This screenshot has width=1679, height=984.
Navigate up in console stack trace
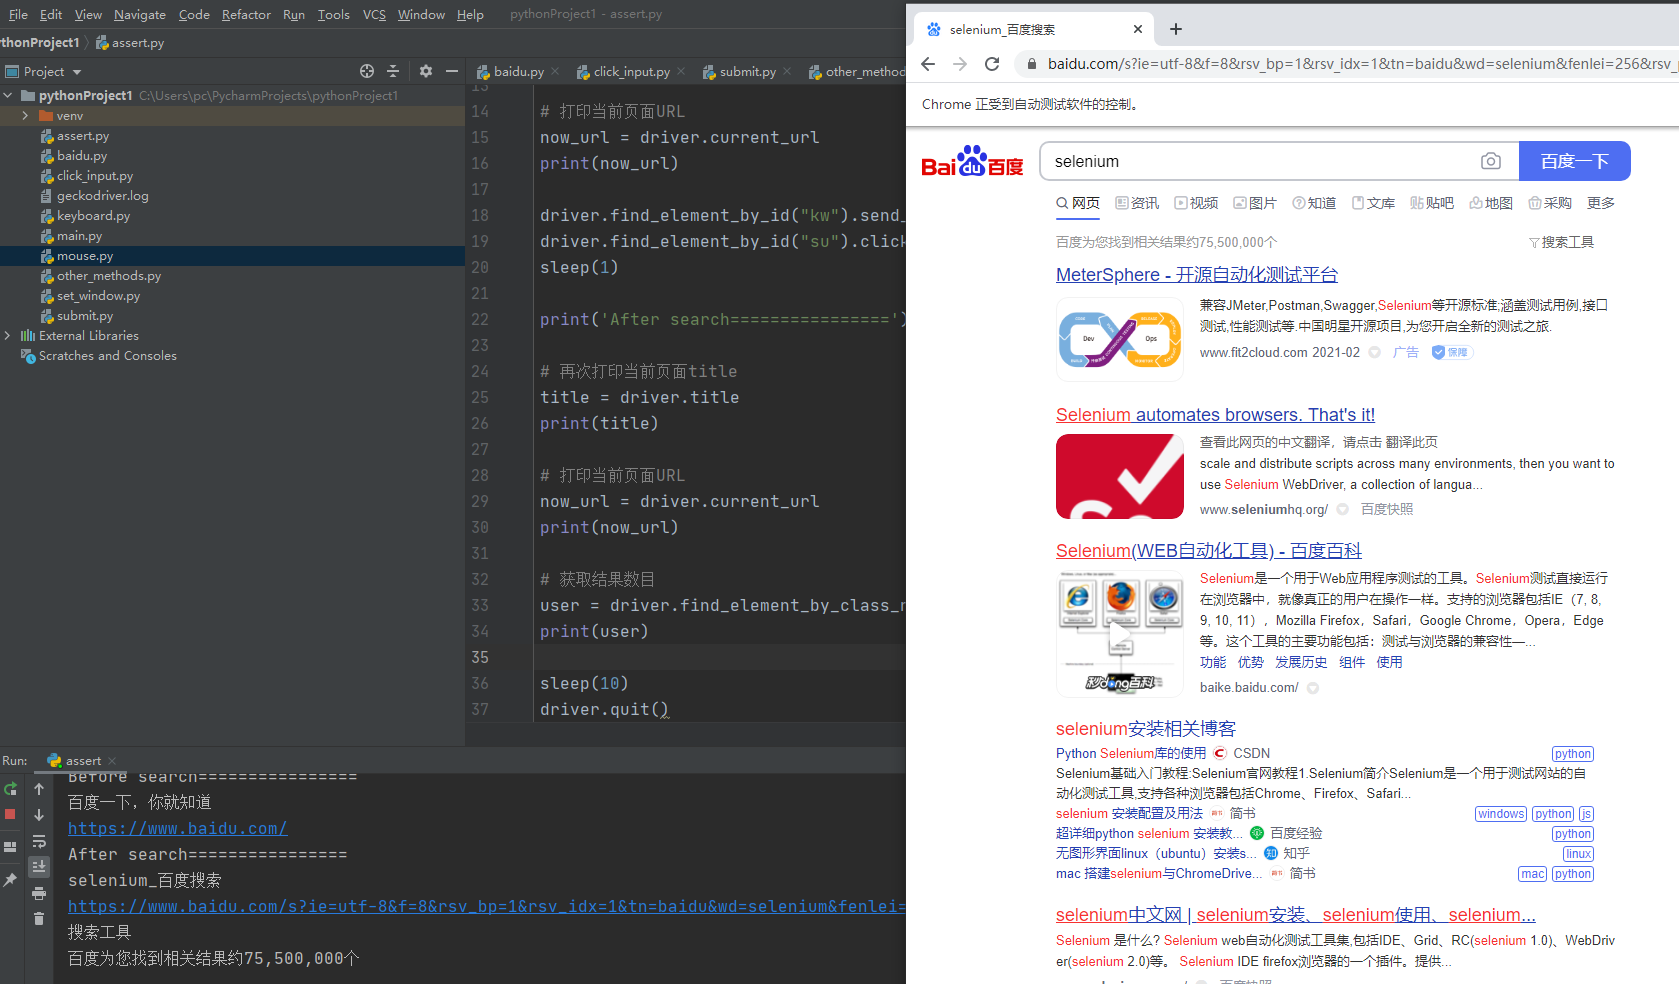pyautogui.click(x=39, y=789)
